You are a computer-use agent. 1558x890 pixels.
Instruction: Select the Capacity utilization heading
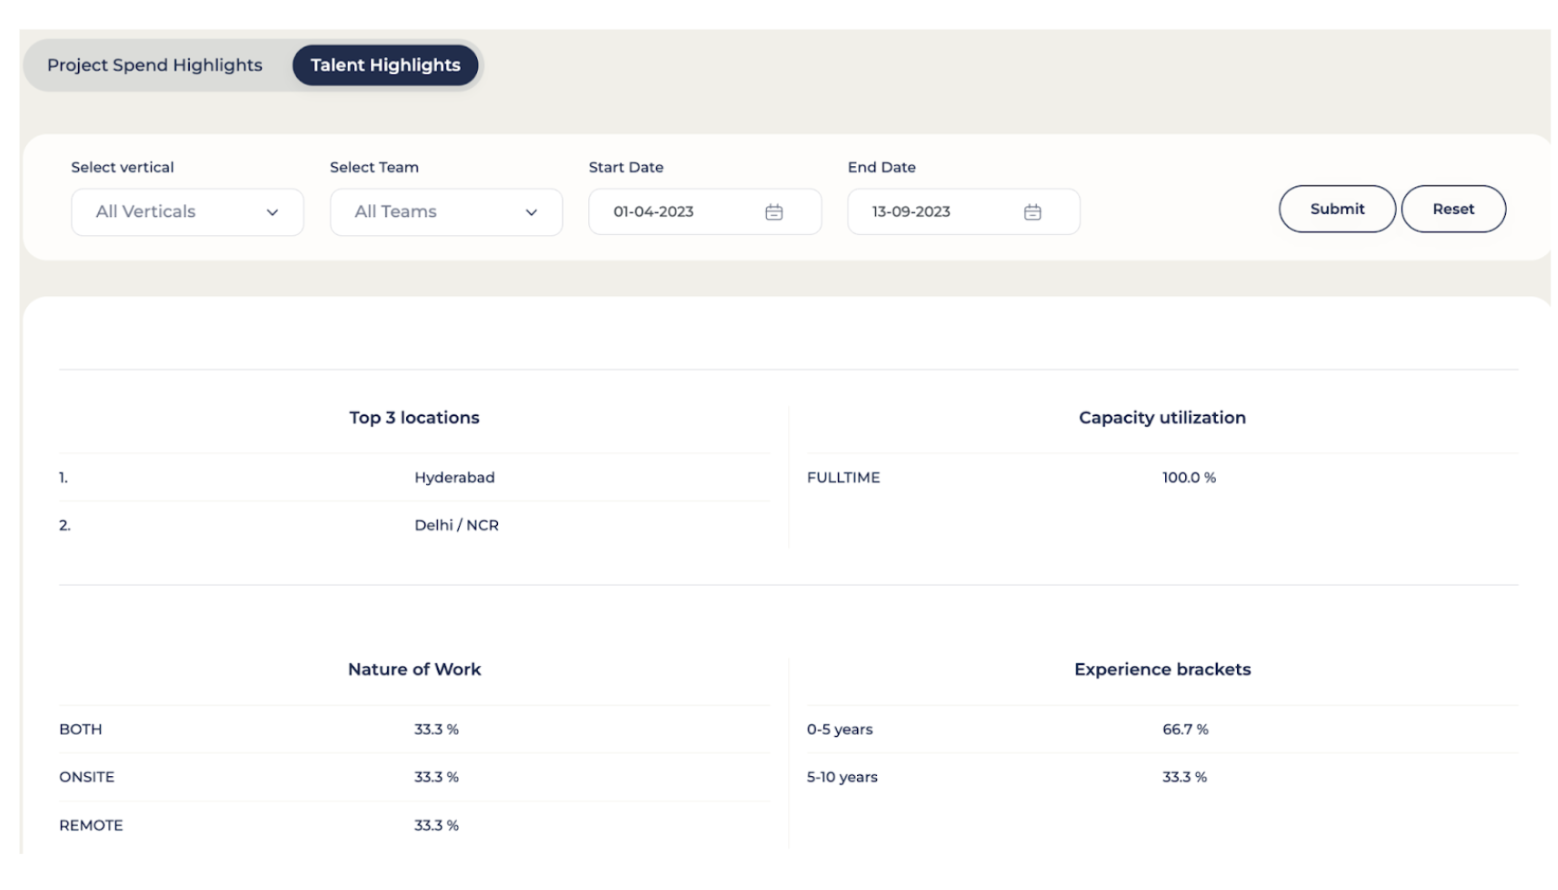(x=1162, y=418)
